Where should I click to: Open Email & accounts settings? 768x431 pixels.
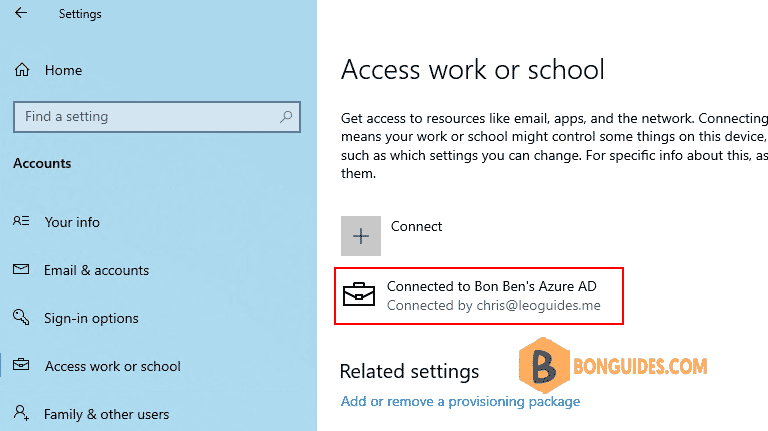pos(96,270)
